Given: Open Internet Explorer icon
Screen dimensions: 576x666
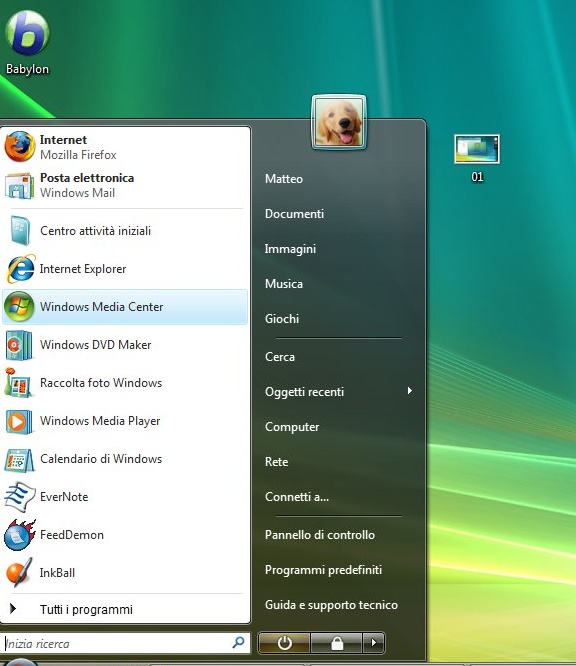Looking at the screenshot, I should [20, 269].
